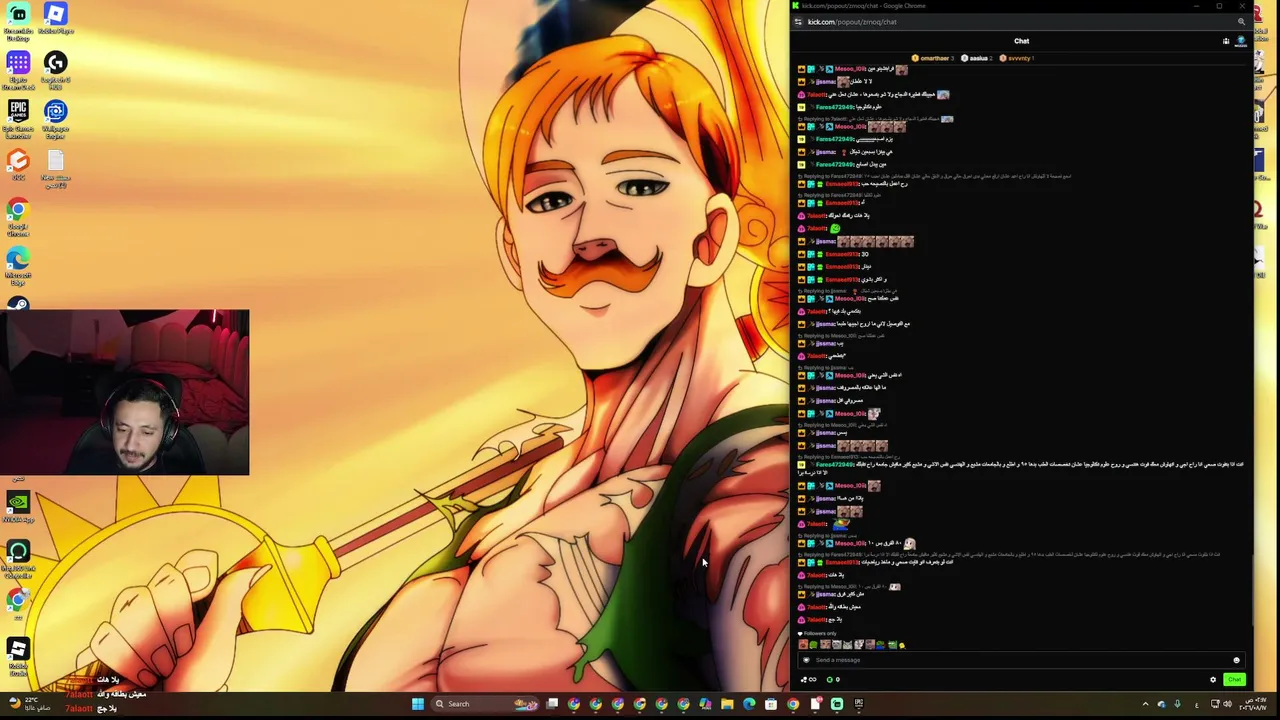Open the Streamlabs Desktop shortcut

pos(18,20)
